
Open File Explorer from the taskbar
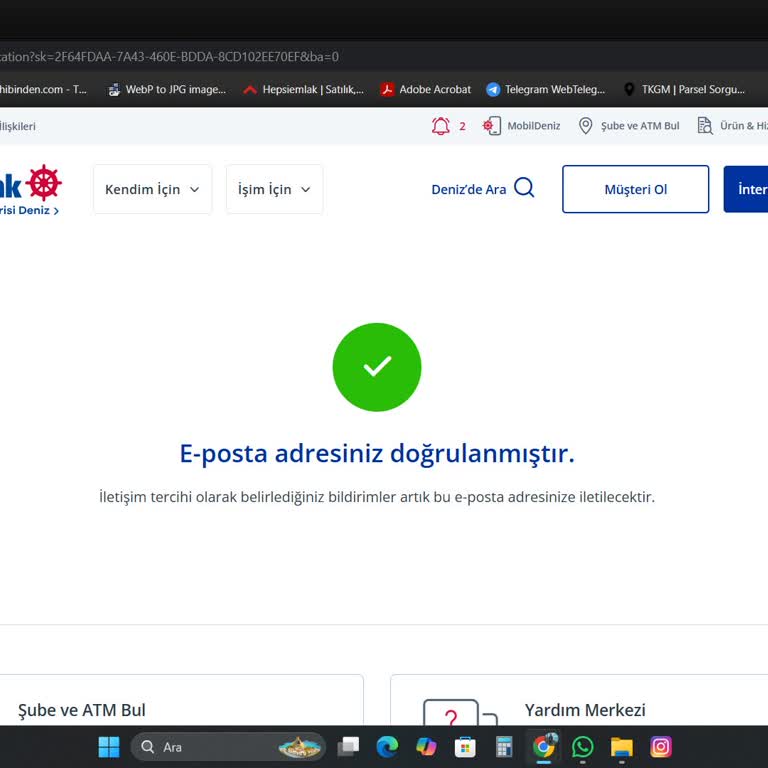pos(622,747)
